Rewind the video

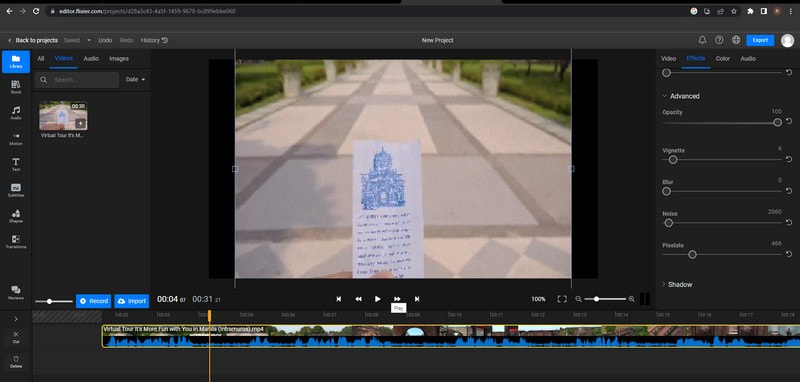pyautogui.click(x=358, y=299)
